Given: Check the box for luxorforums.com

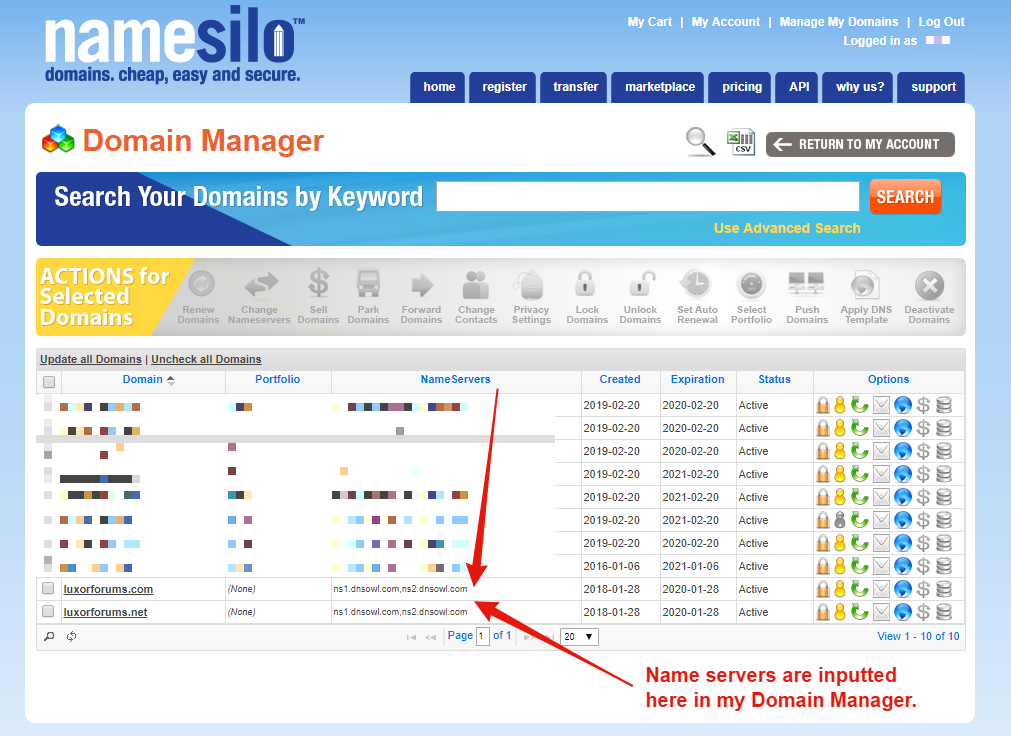Looking at the screenshot, I should [48, 588].
